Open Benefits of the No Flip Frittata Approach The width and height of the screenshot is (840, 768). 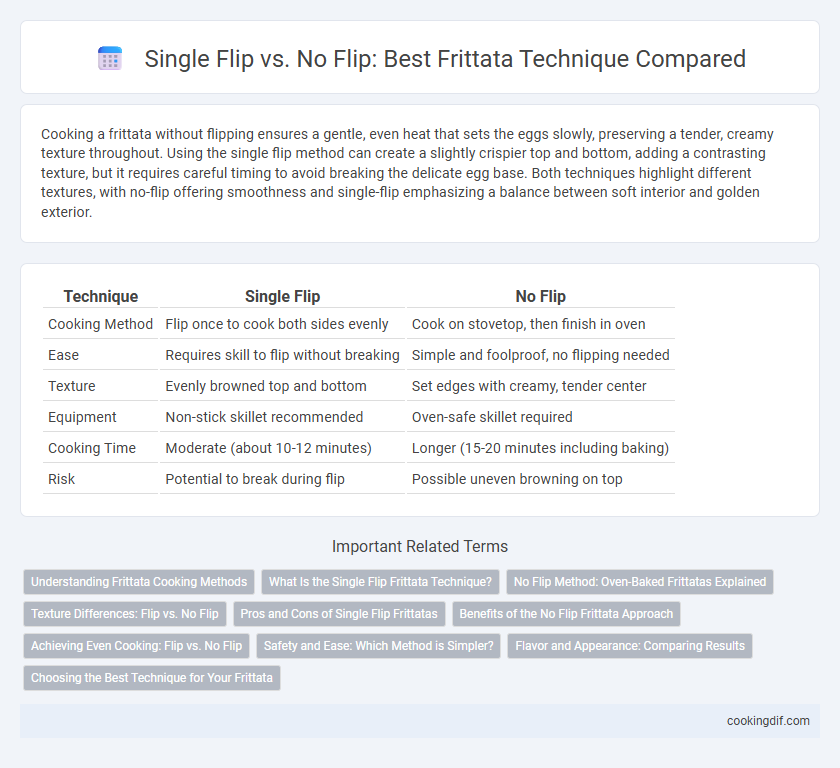pyautogui.click(x=566, y=614)
